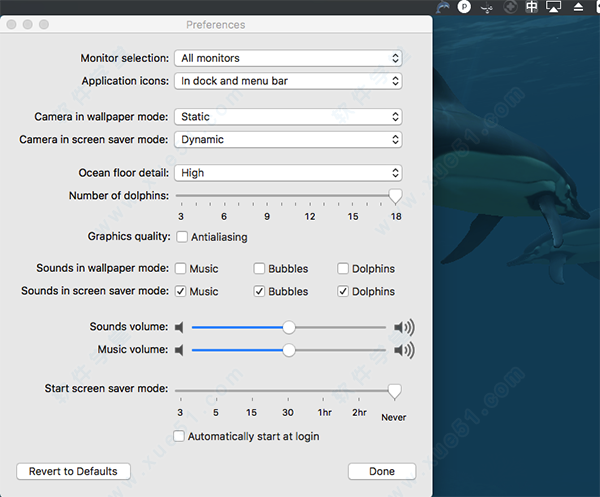Click the Never label under Start screen saver
Image resolution: width=600 pixels, height=497 pixels.
point(394,417)
